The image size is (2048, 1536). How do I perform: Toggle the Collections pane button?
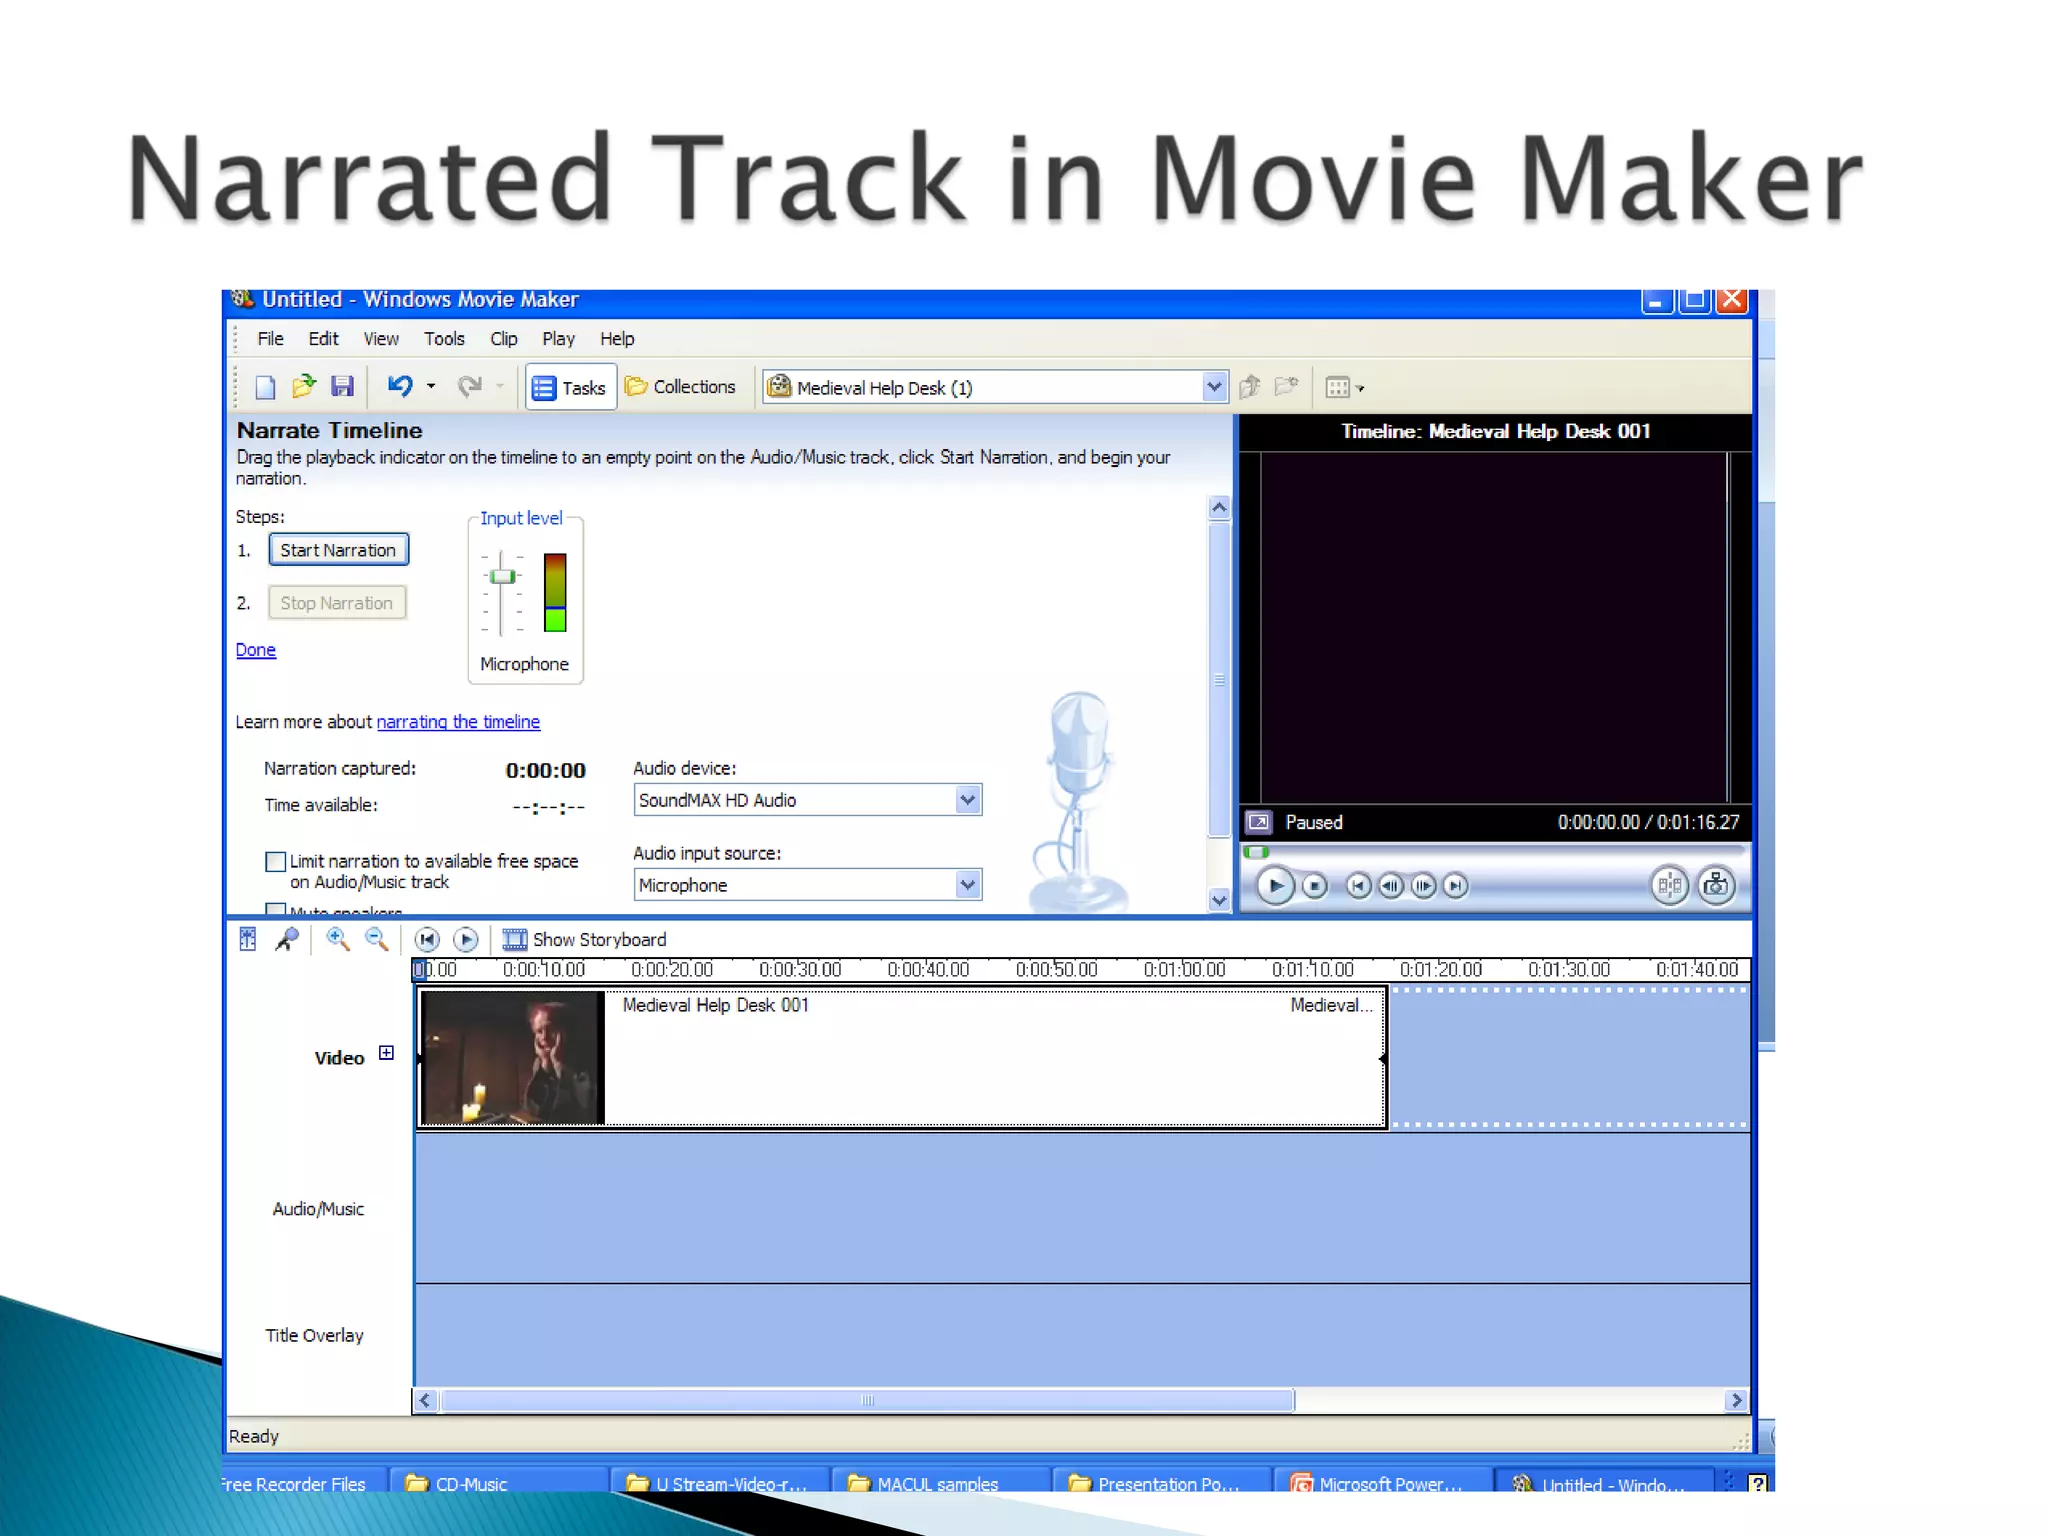(x=681, y=387)
